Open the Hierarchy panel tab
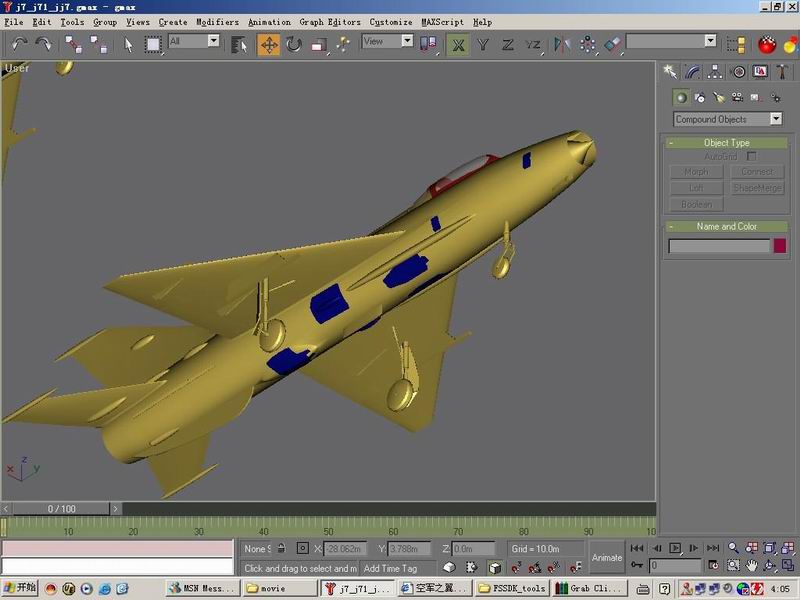The height and width of the screenshot is (600, 800). [x=715, y=72]
